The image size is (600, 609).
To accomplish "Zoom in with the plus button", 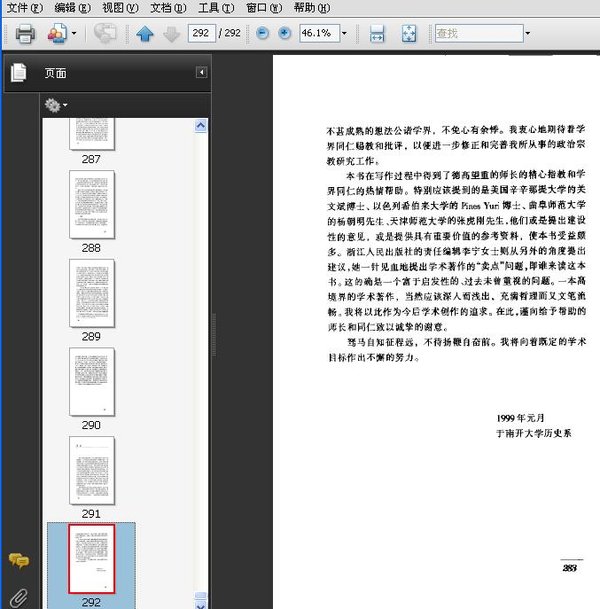I will click(x=284, y=33).
